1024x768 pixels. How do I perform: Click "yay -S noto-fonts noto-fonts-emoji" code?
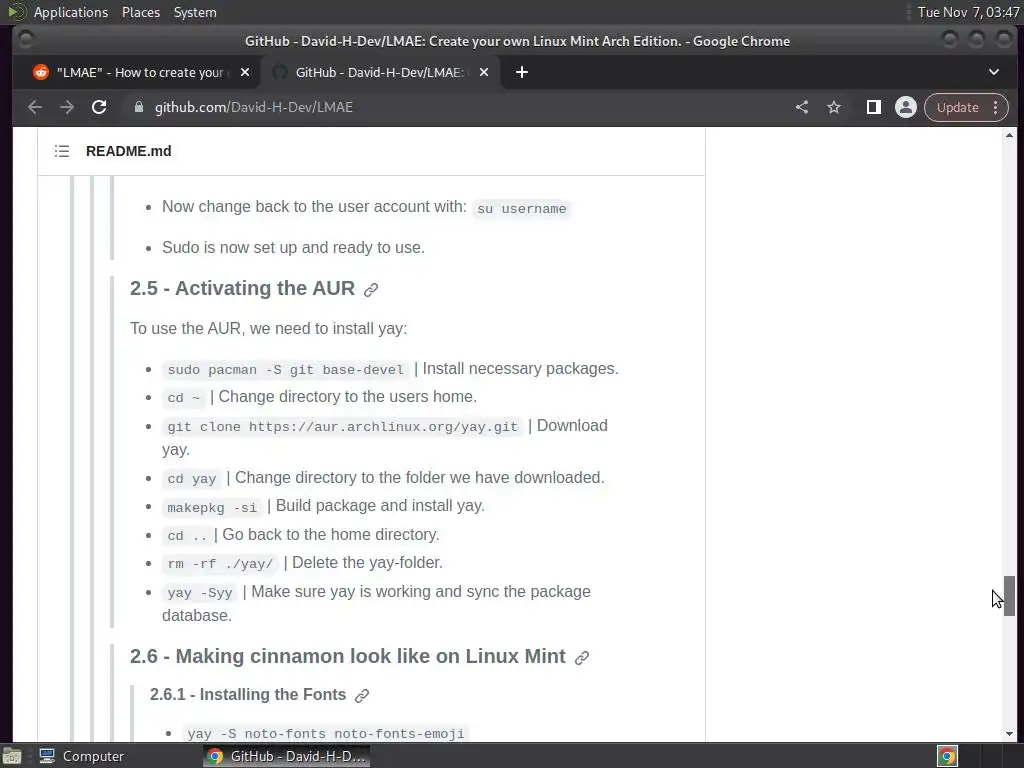pyautogui.click(x=325, y=733)
